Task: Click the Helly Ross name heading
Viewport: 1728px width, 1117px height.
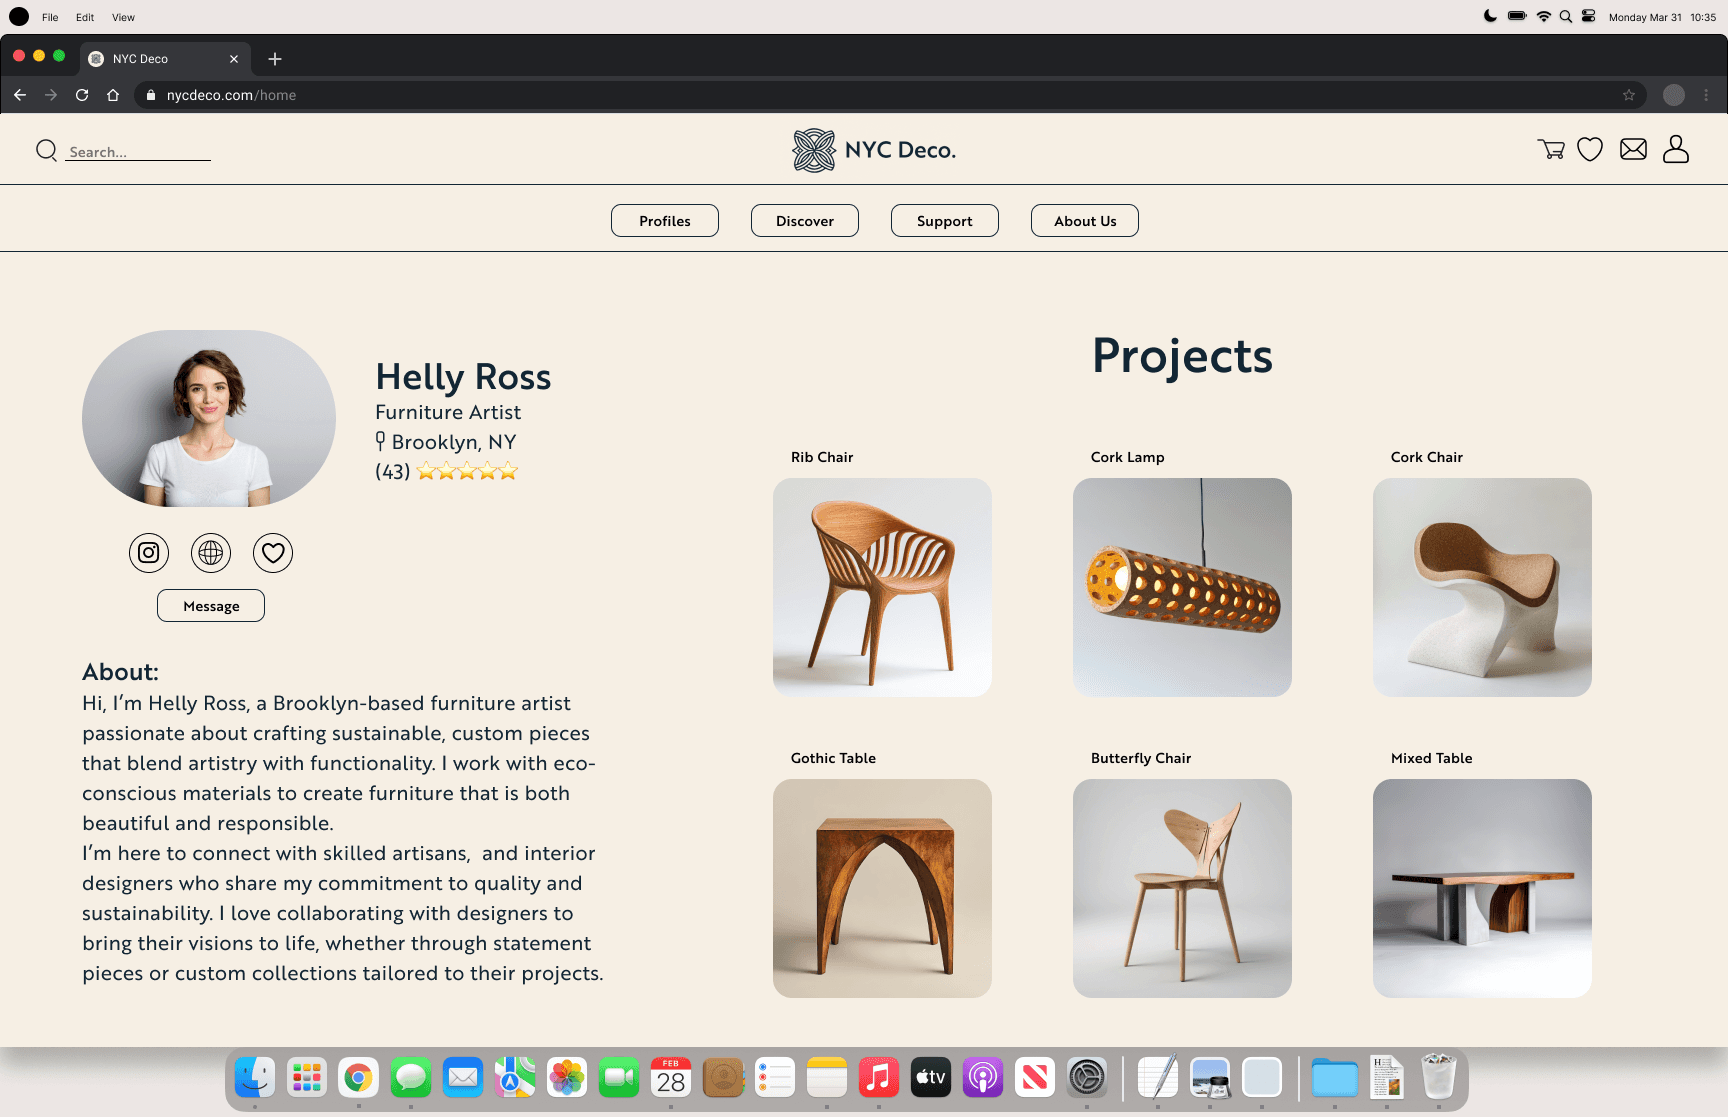Action: (x=463, y=377)
